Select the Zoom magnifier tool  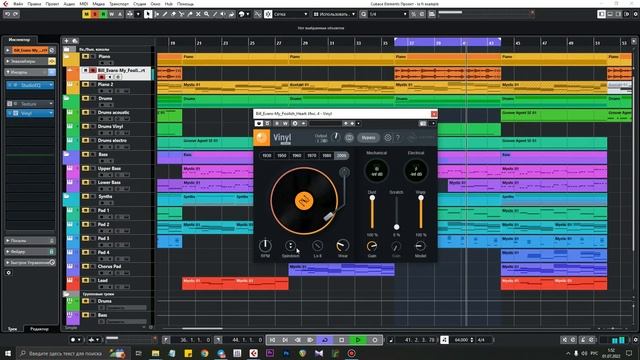click(207, 14)
